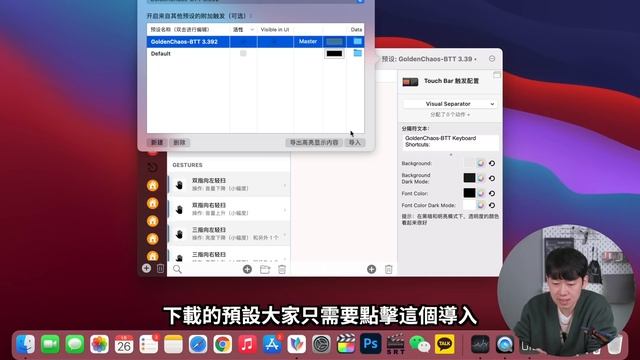Click the GESTURES section header
The width and height of the screenshot is (640, 360).
coord(187,165)
